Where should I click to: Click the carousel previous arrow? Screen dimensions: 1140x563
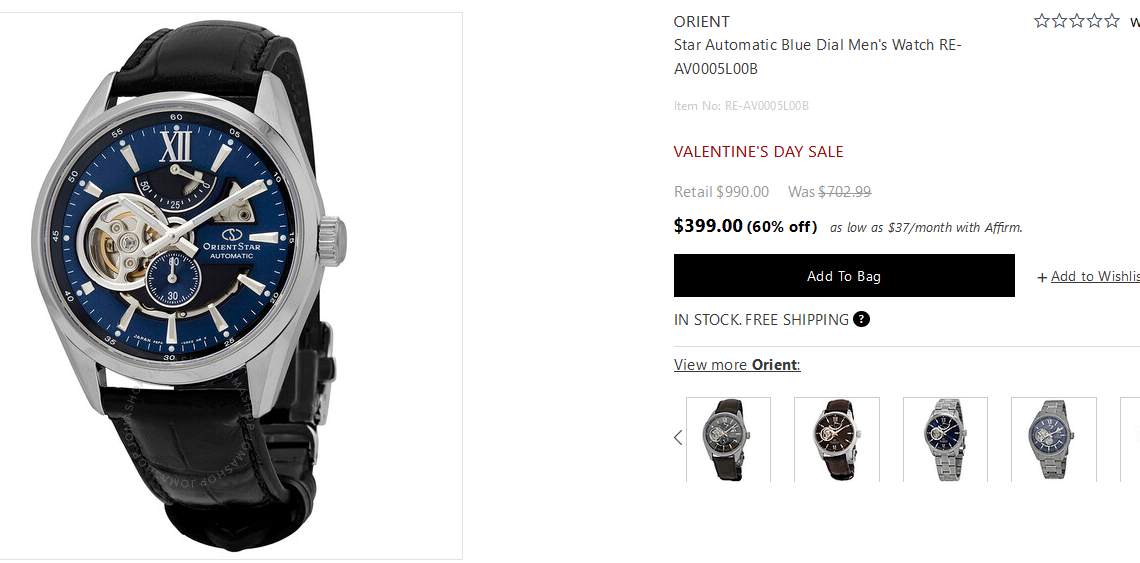(x=678, y=437)
